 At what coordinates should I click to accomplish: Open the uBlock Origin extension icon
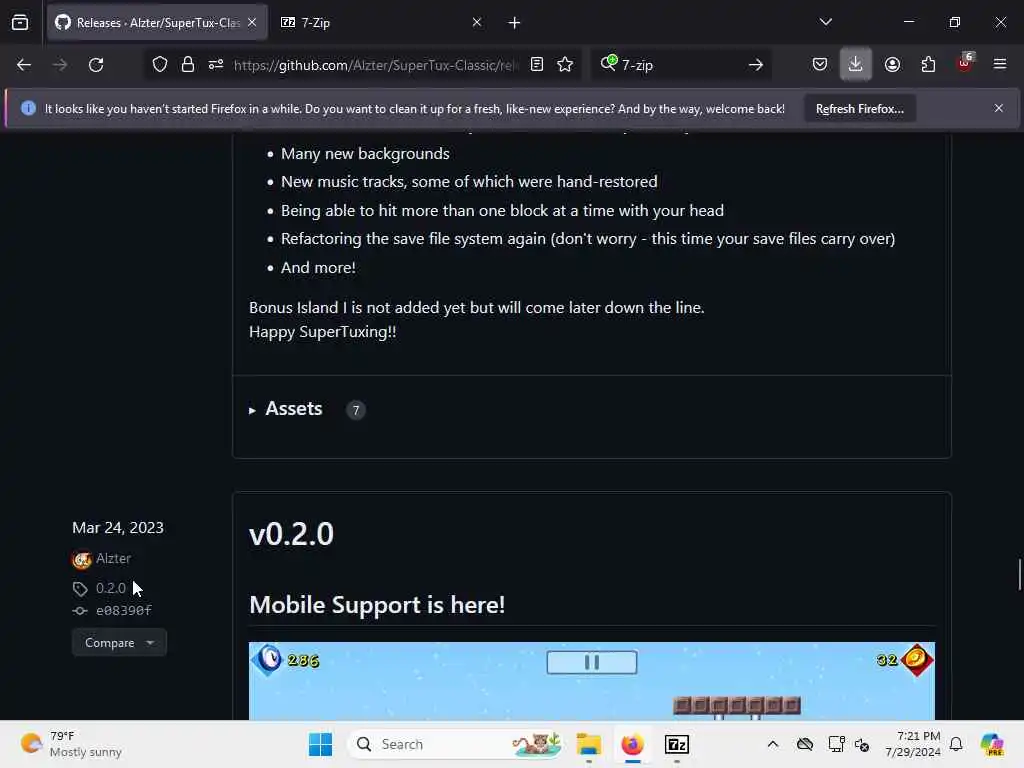pos(965,63)
